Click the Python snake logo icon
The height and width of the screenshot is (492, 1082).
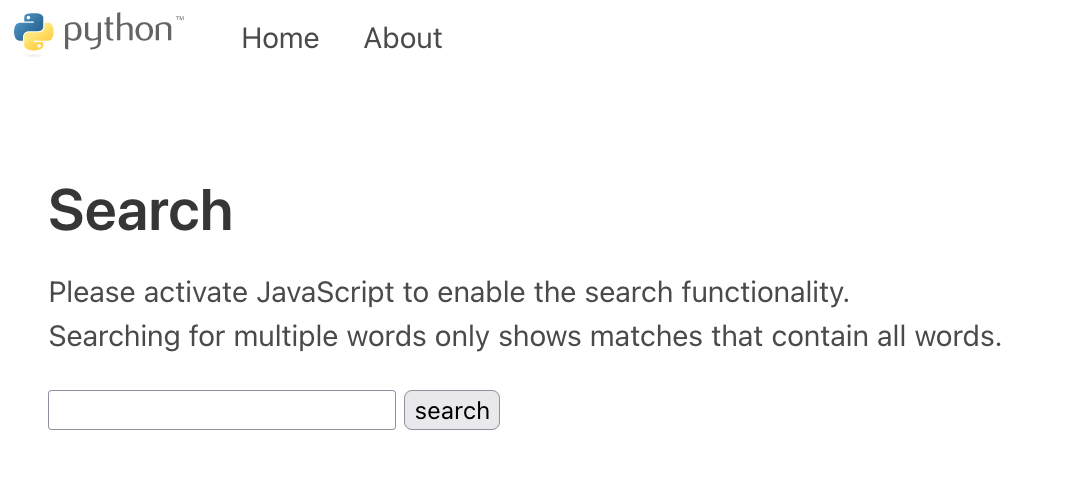tap(33, 33)
